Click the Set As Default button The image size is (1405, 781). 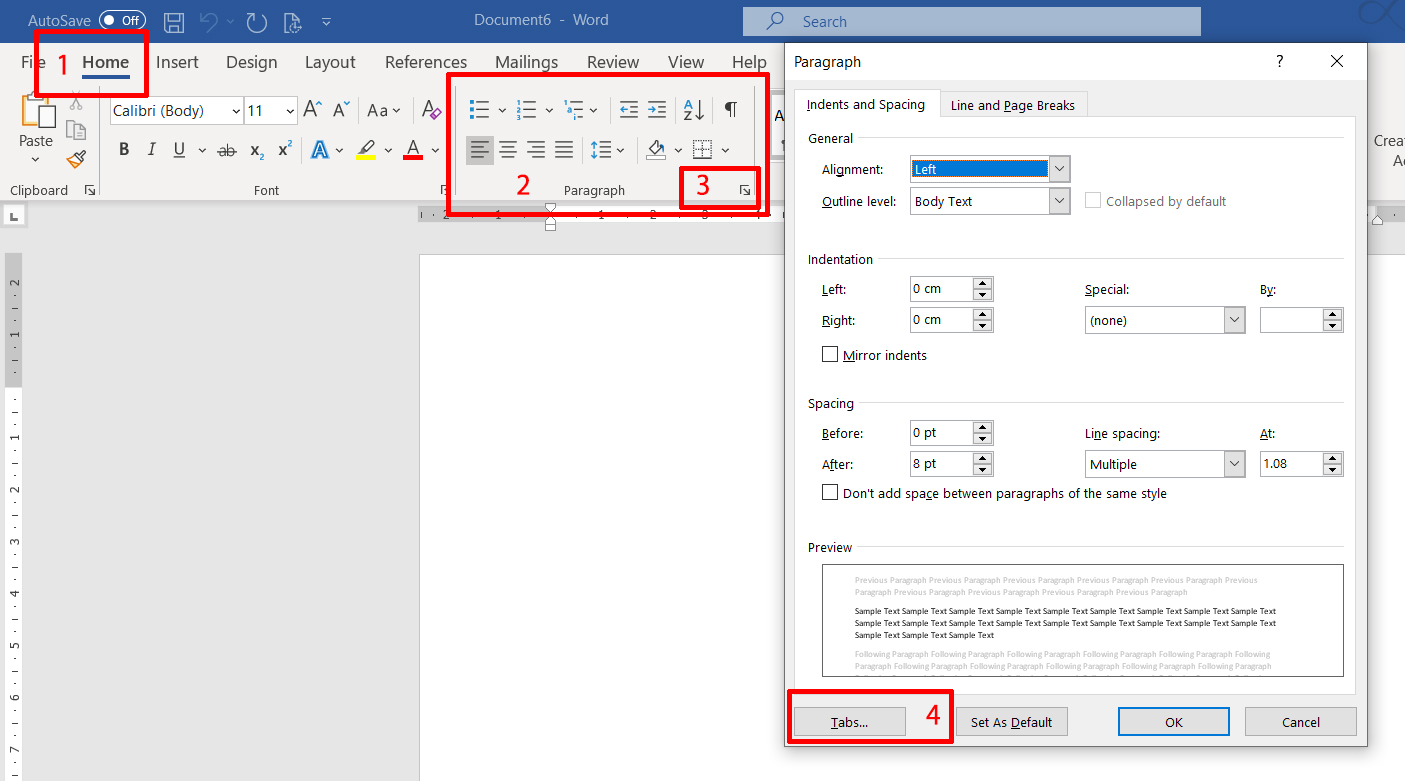click(x=1011, y=722)
